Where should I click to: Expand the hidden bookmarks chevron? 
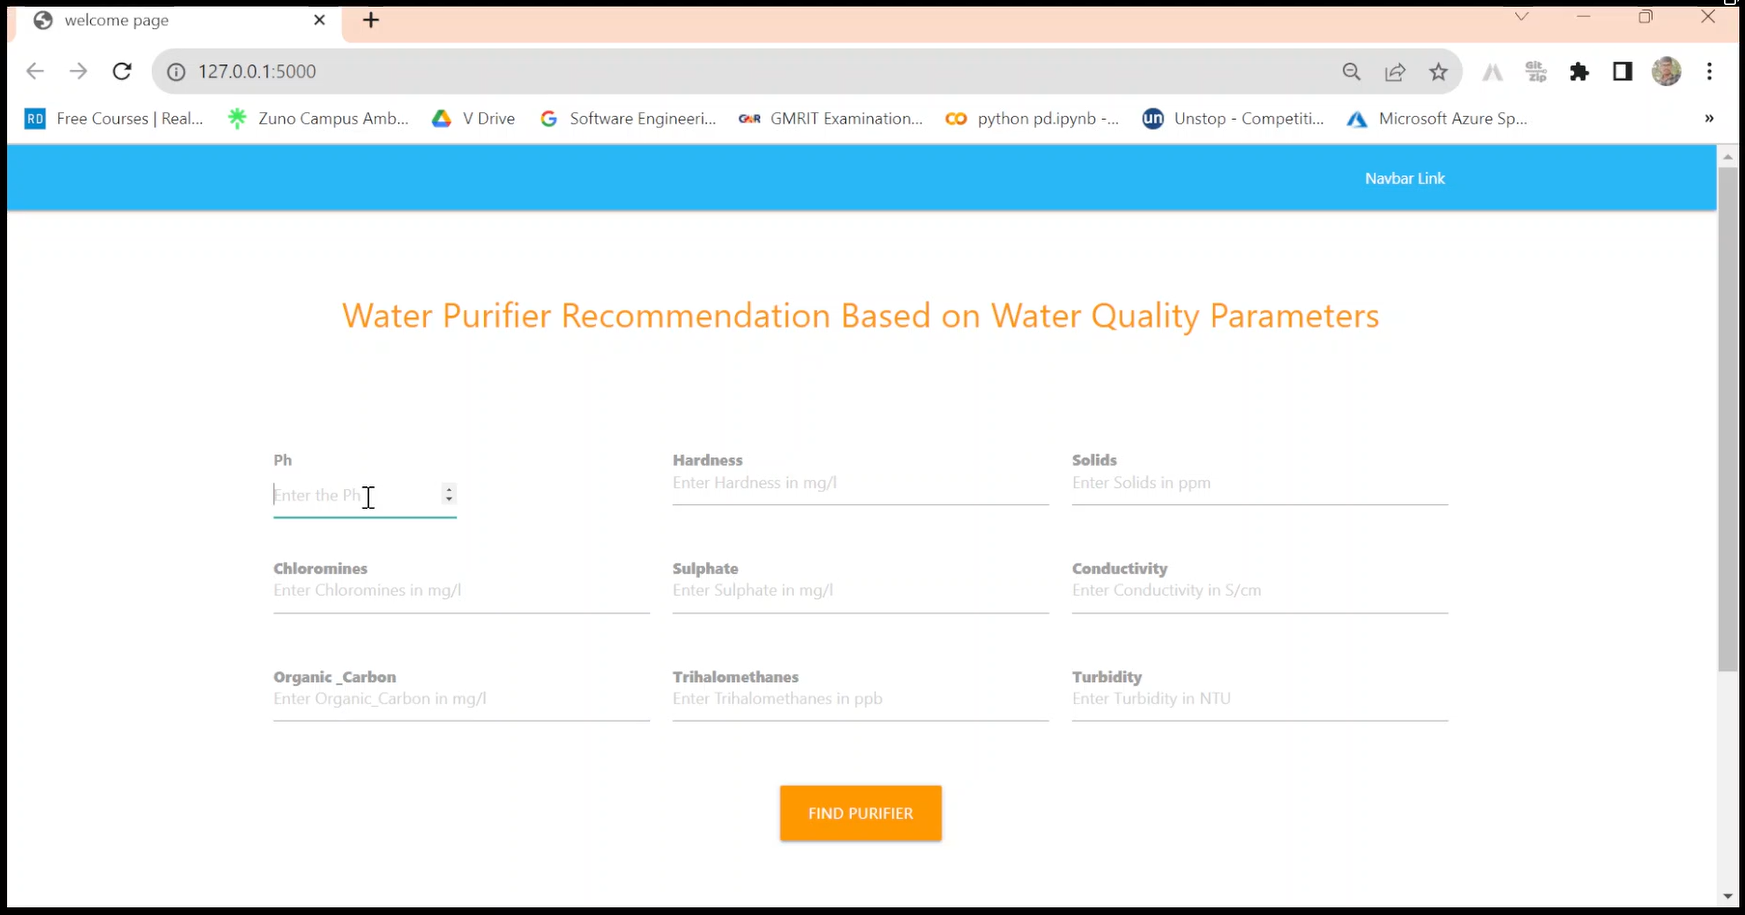click(1709, 118)
